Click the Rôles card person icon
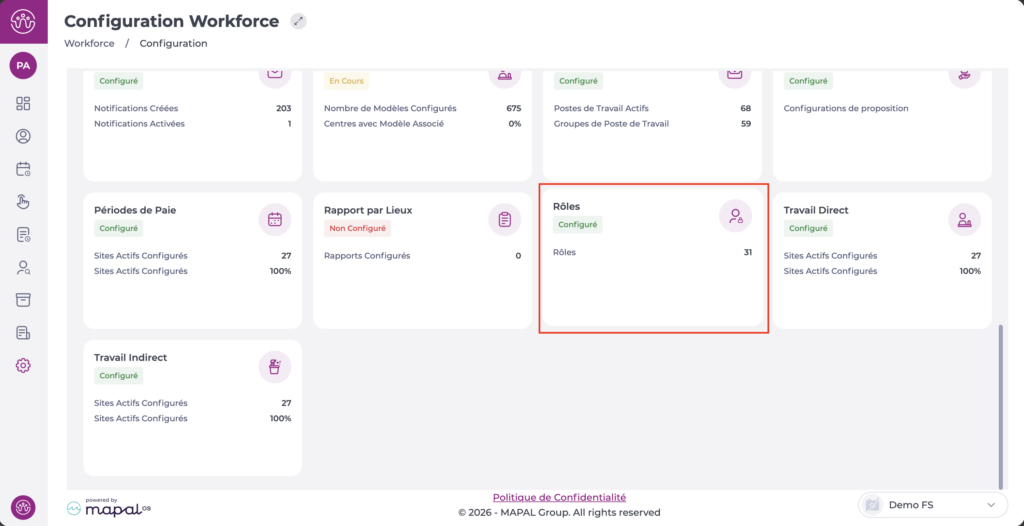The height and width of the screenshot is (526, 1024). coord(735,216)
